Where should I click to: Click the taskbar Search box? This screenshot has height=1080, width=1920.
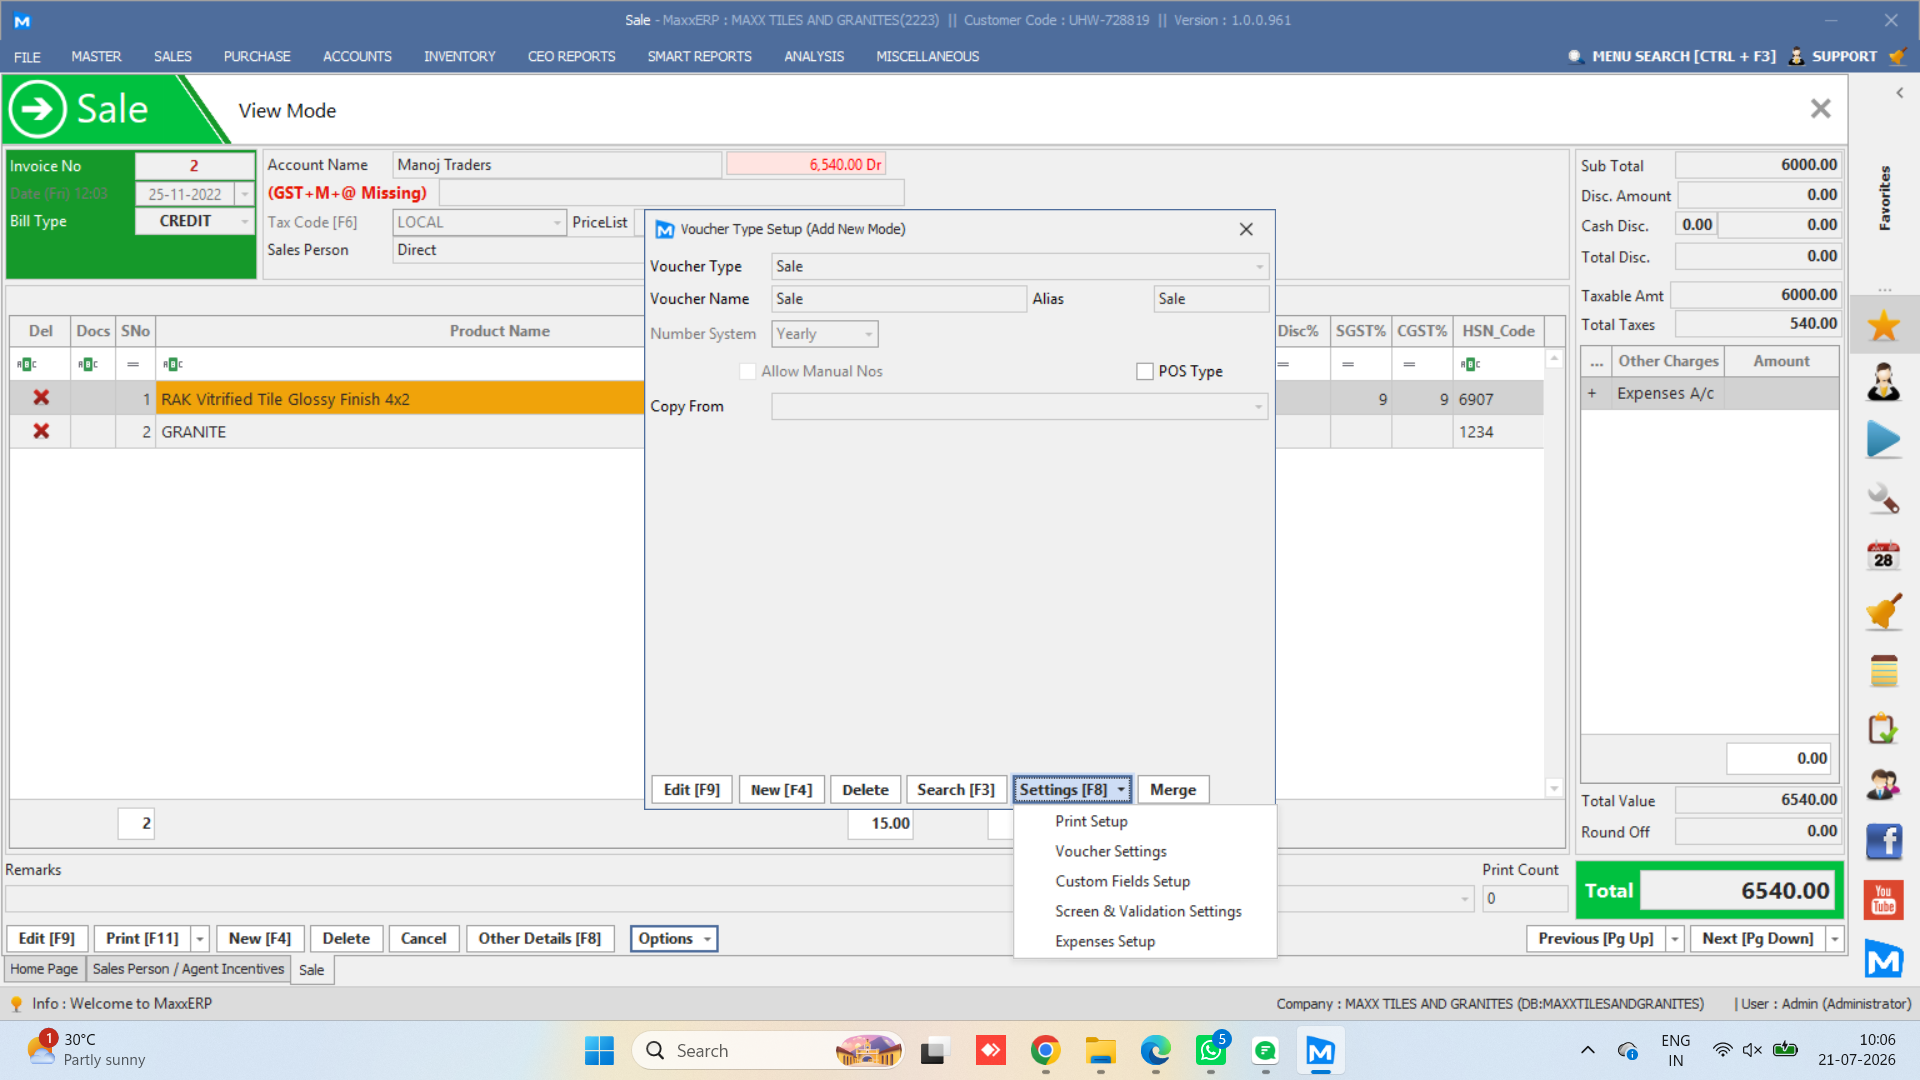768,1050
